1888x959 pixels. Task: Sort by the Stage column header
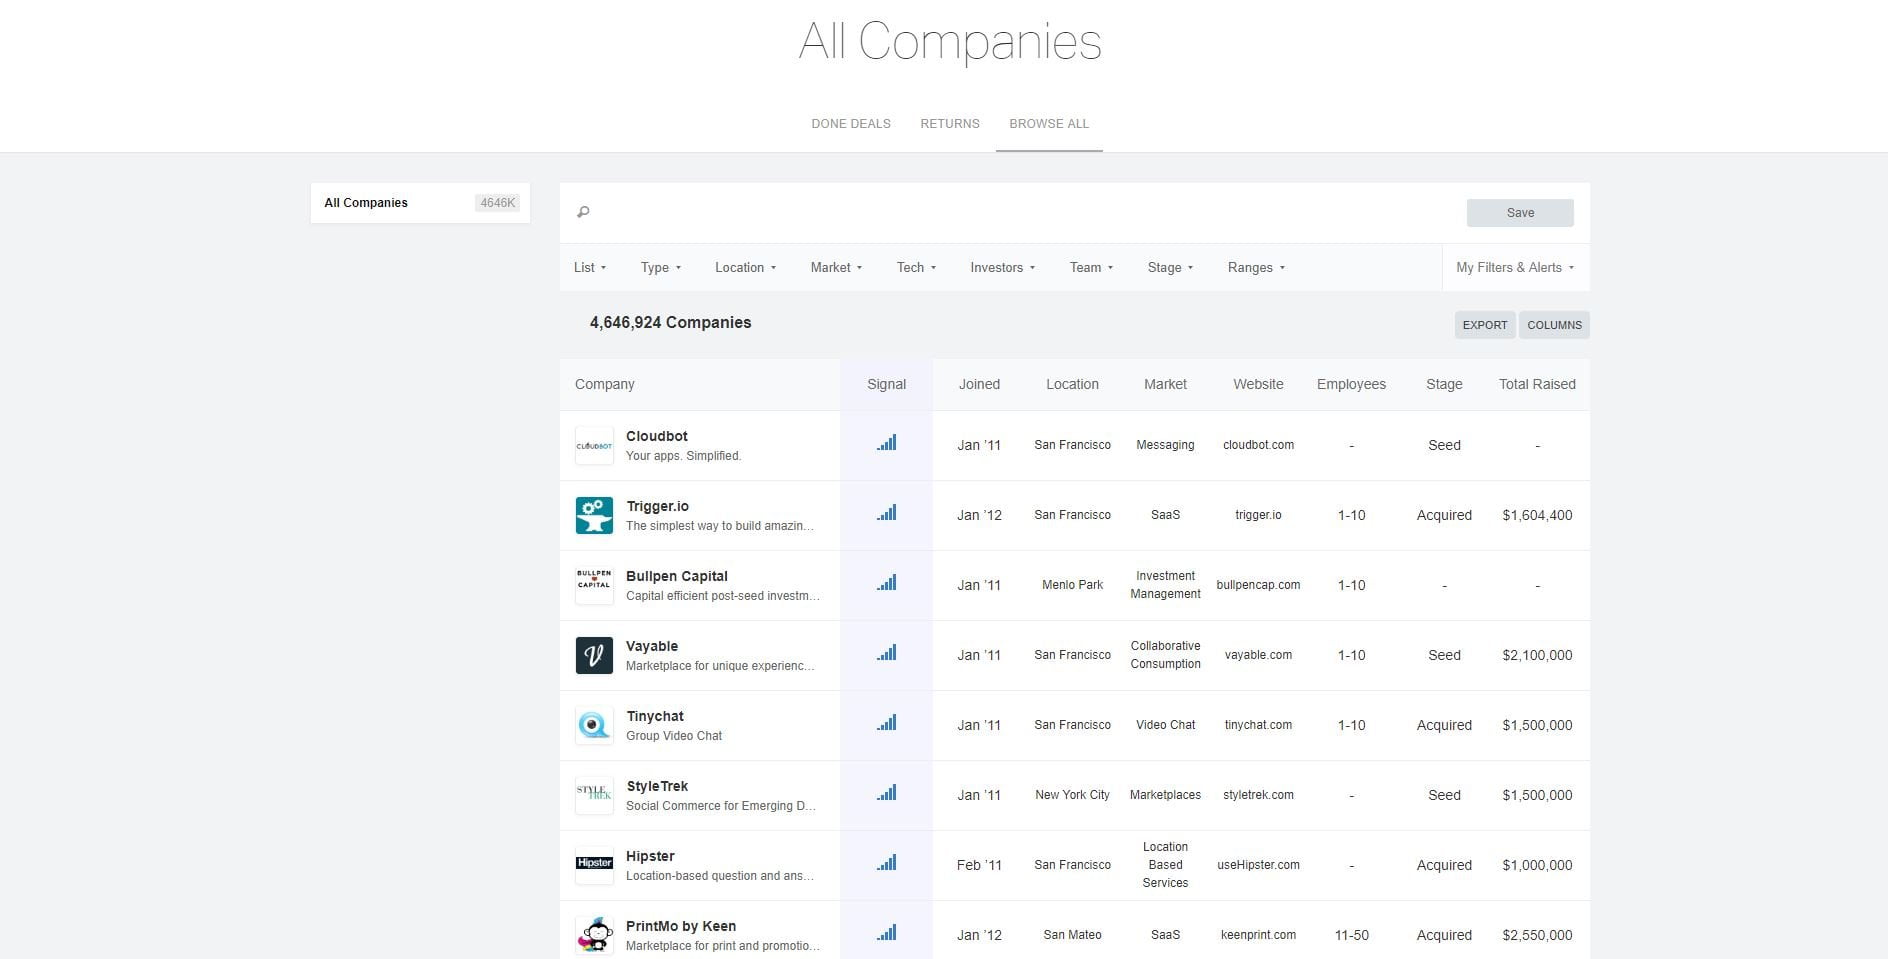[x=1444, y=384]
